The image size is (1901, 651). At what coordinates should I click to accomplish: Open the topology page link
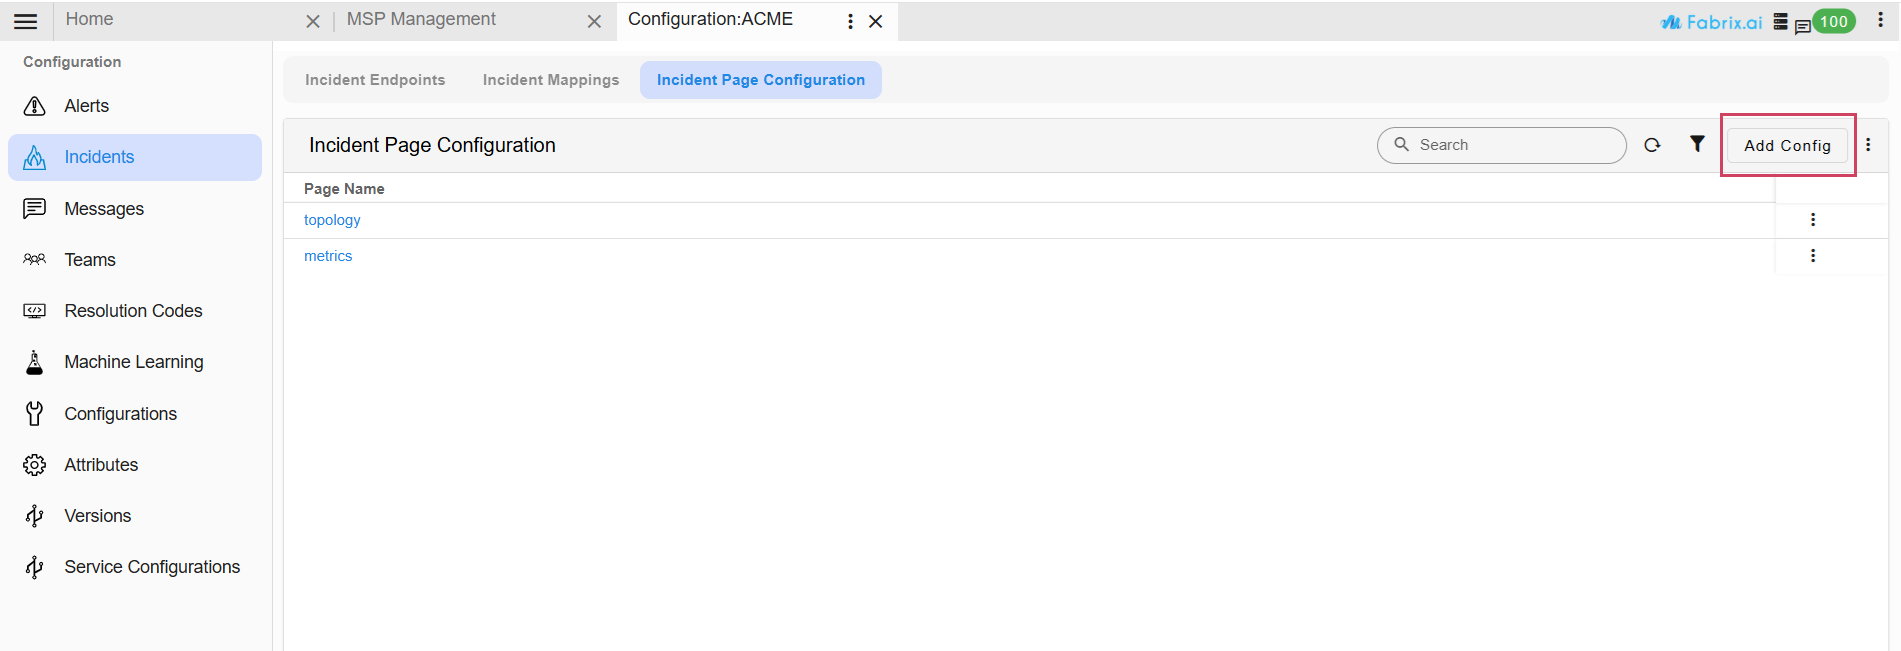[332, 220]
